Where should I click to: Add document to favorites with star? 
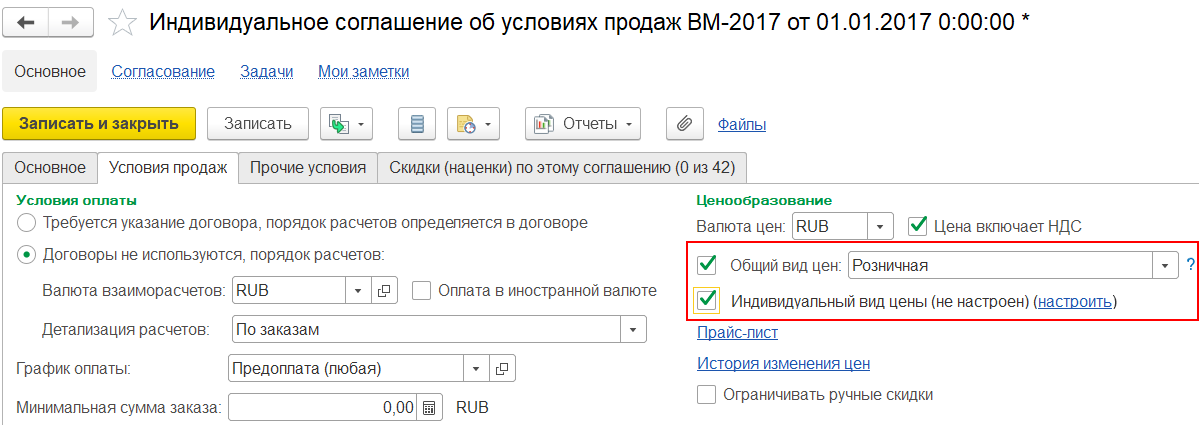point(122,23)
